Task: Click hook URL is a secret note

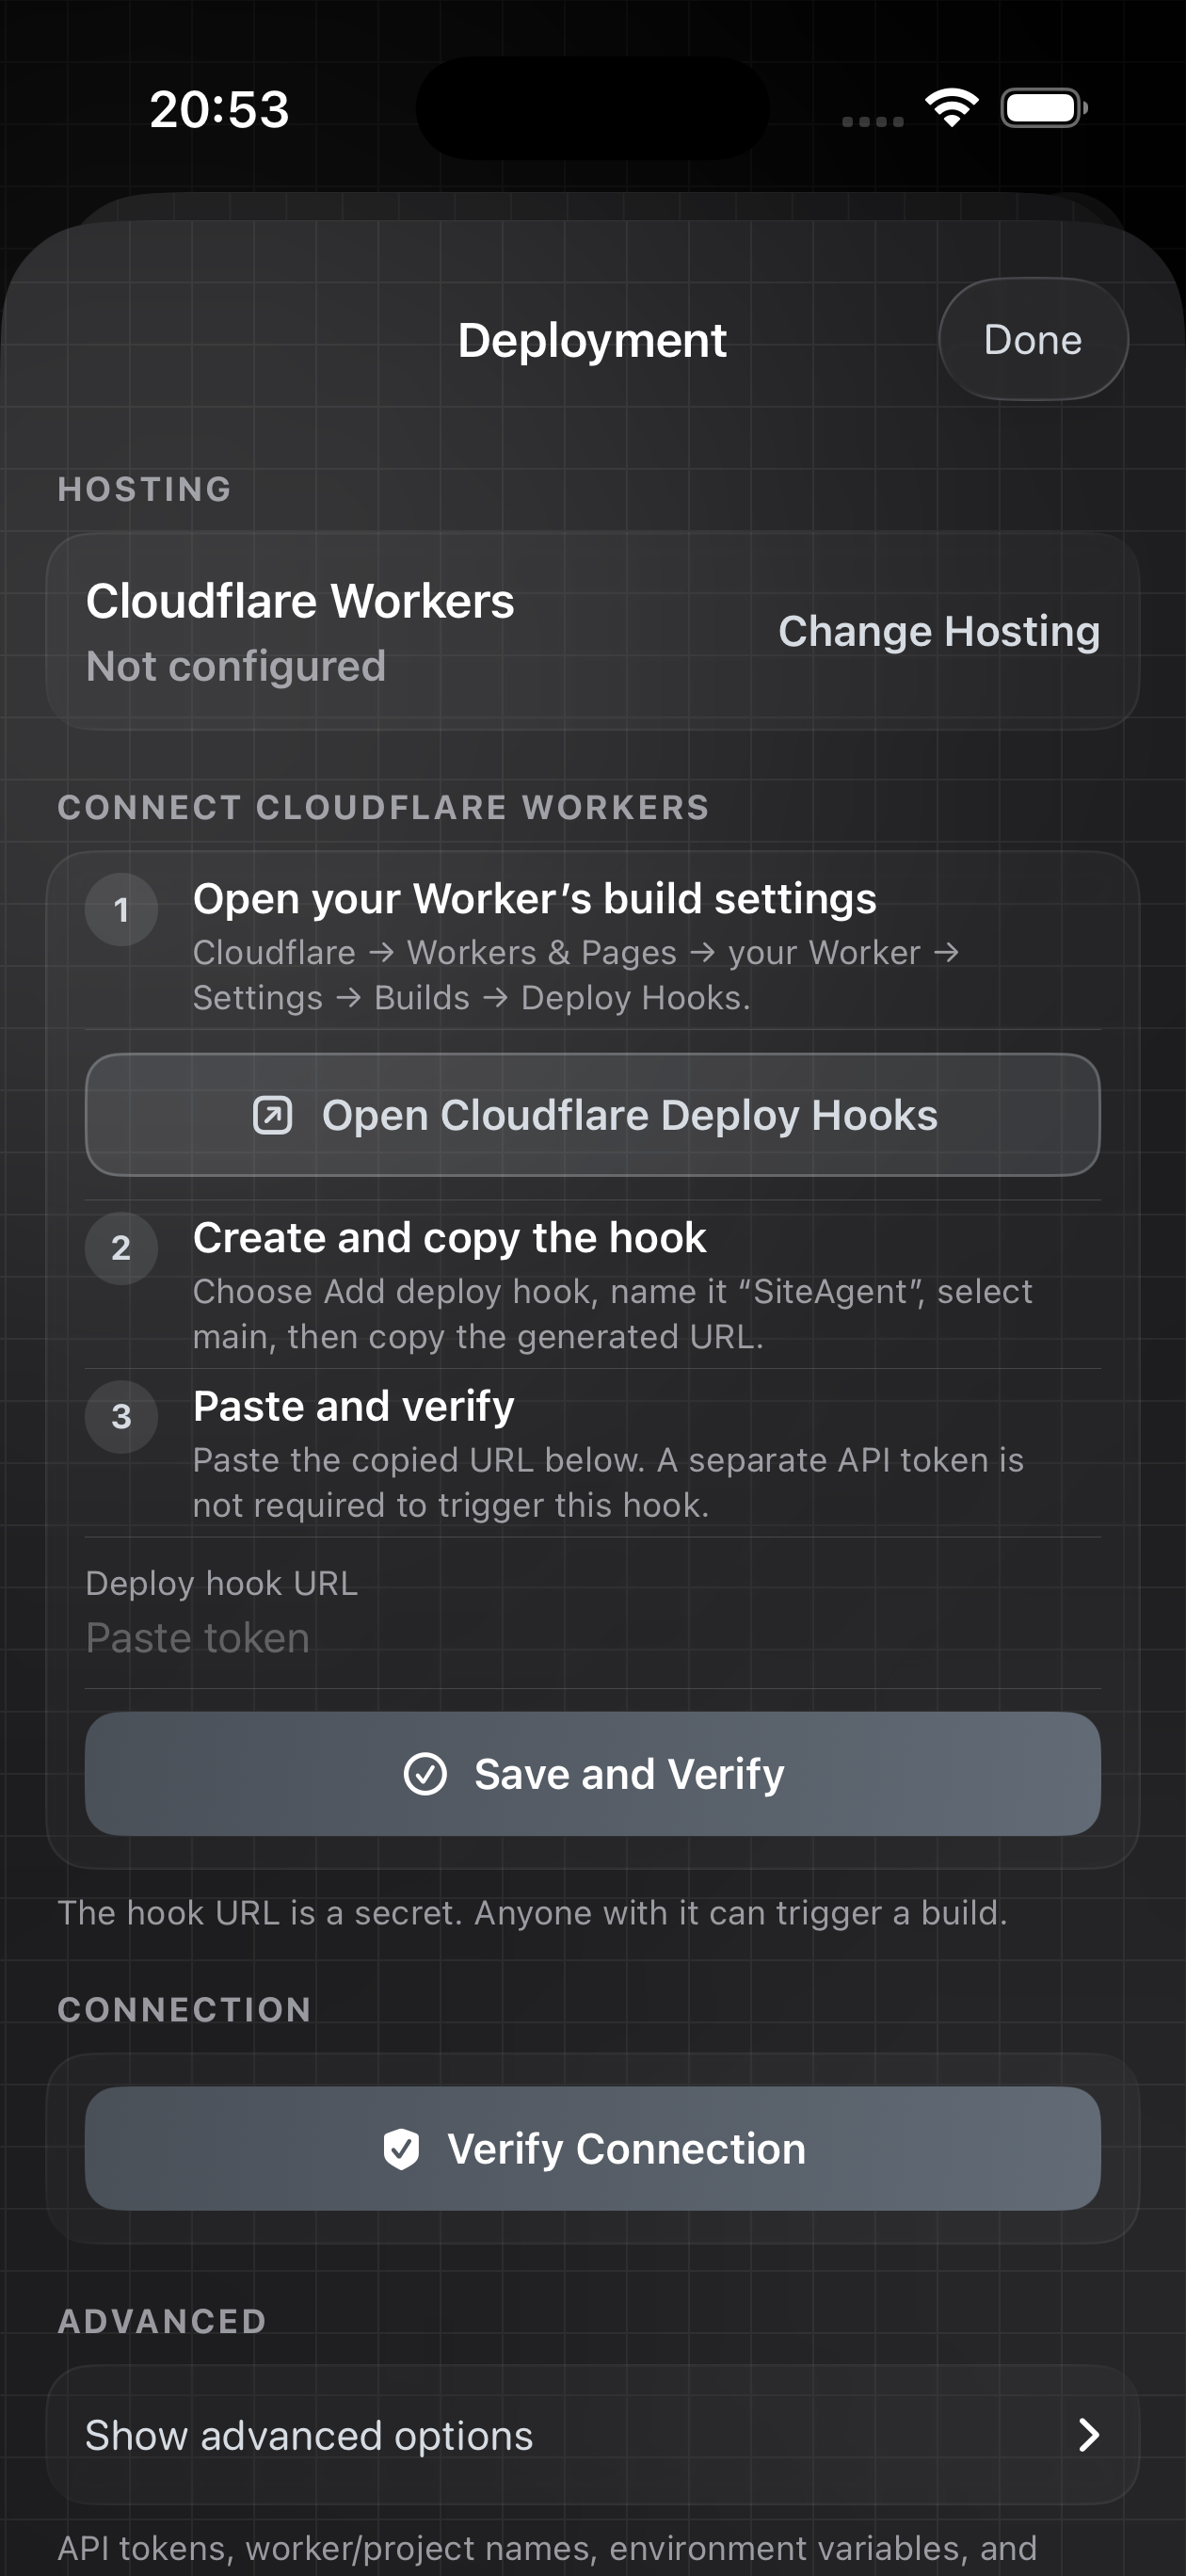Action: [x=532, y=1913]
